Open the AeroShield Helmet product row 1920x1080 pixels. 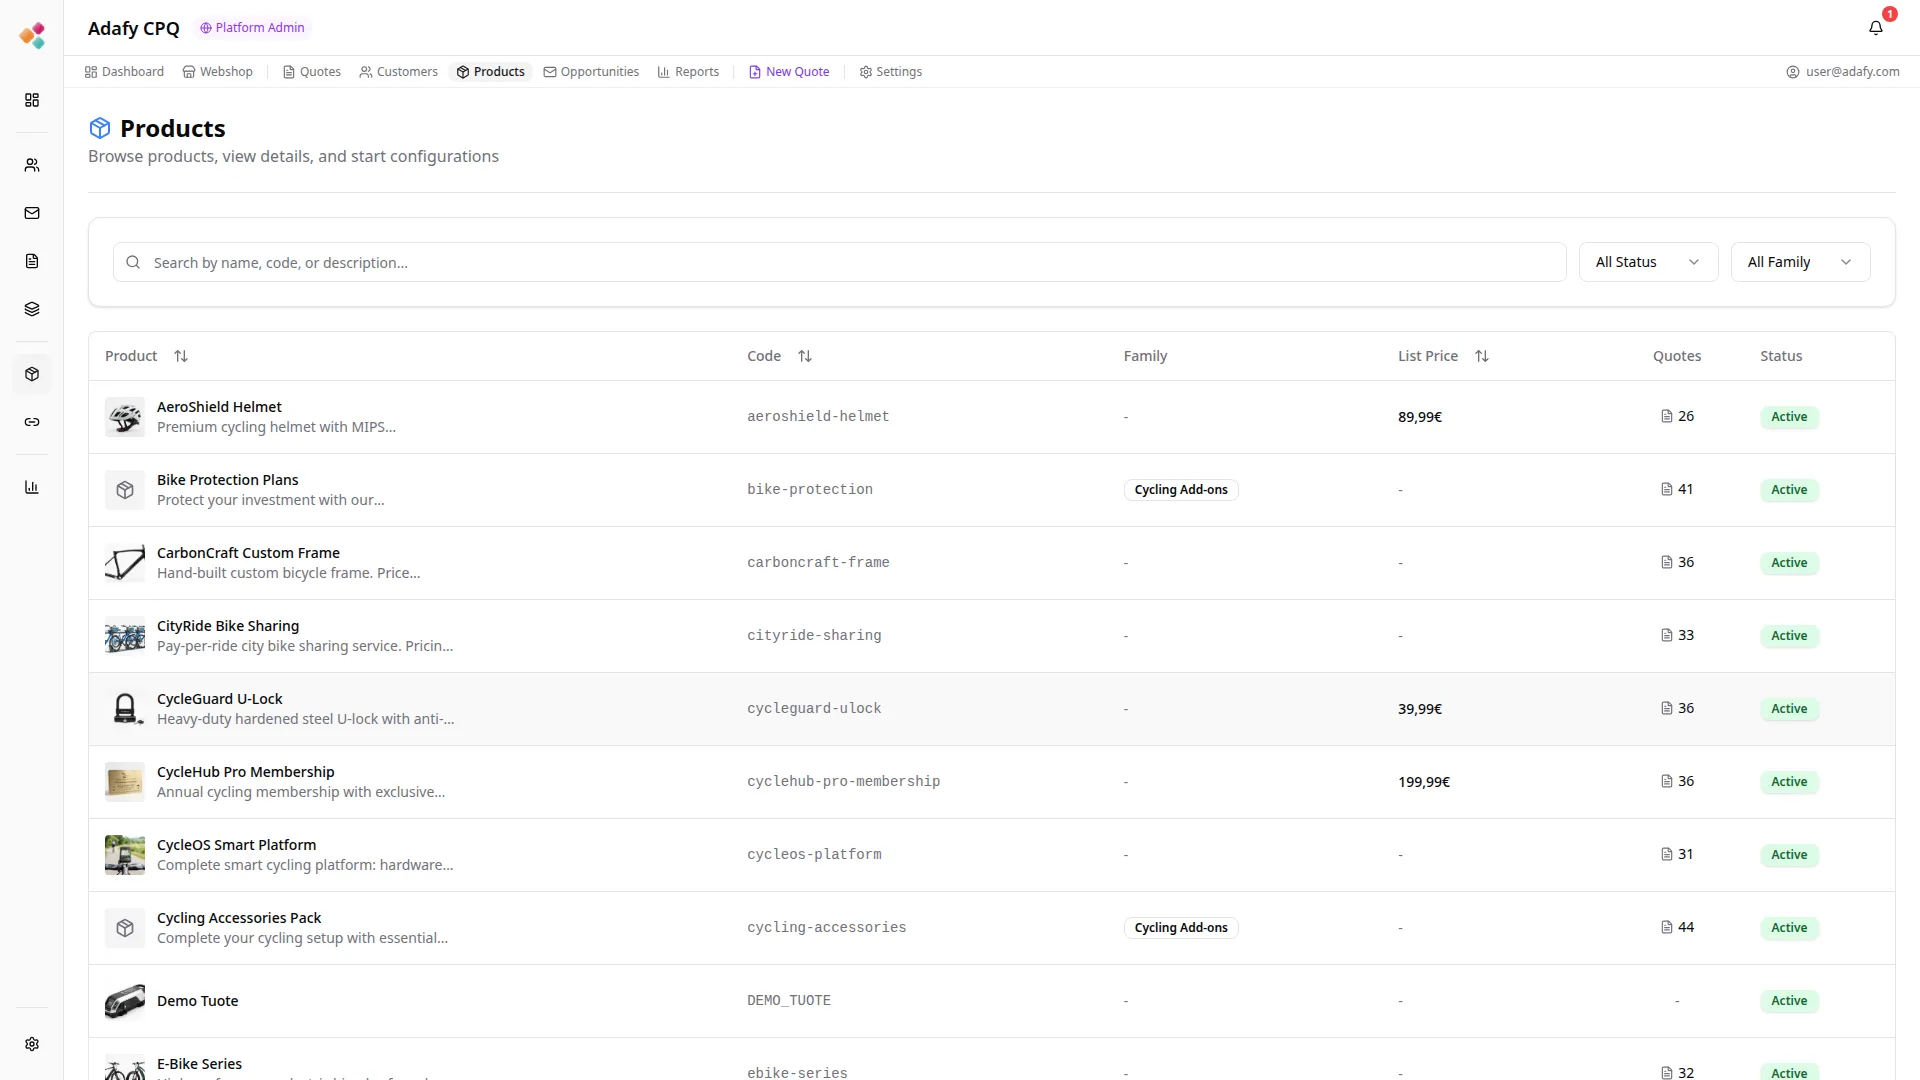pyautogui.click(x=219, y=407)
